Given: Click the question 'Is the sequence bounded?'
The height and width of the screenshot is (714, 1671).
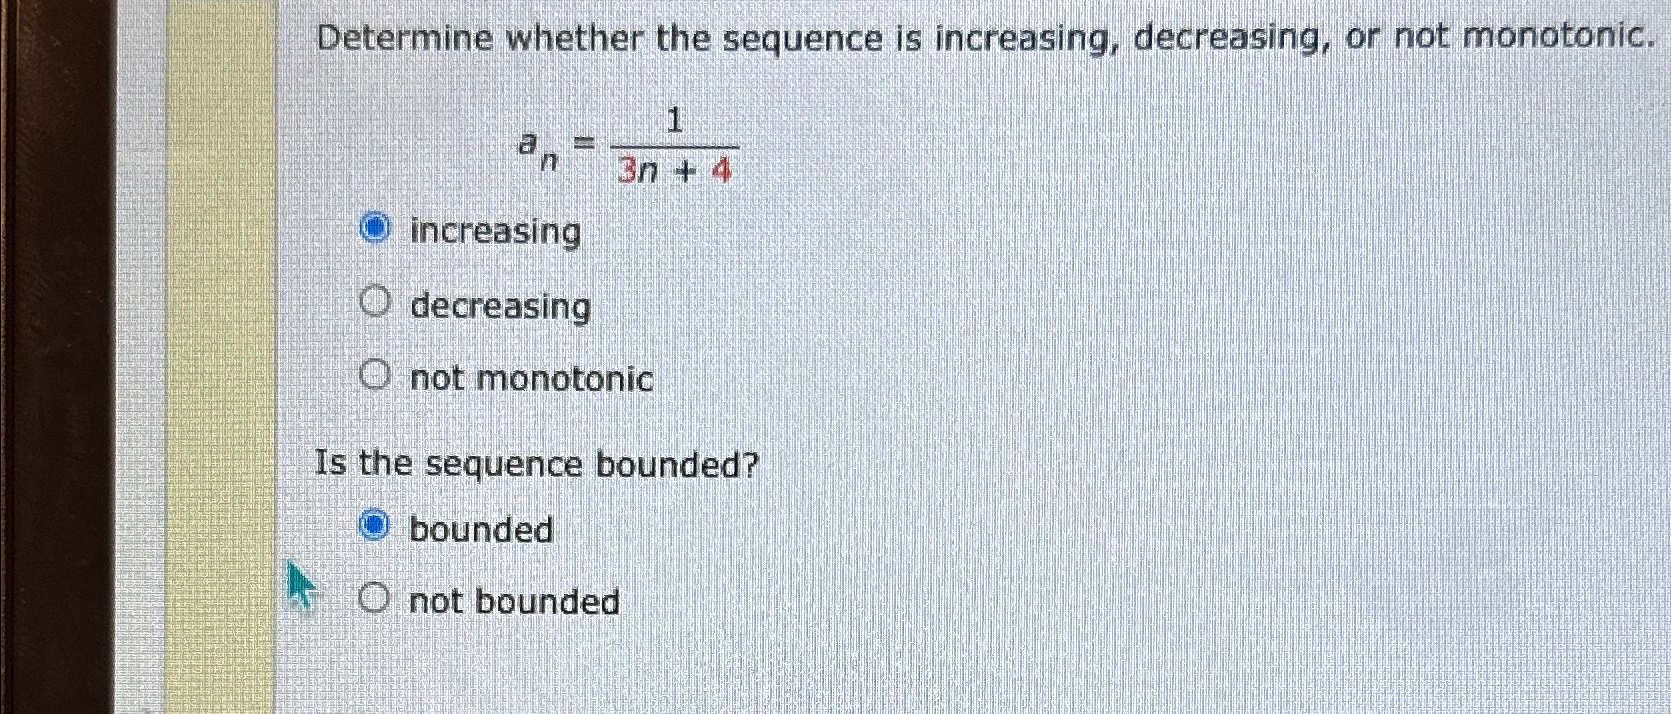Looking at the screenshot, I should tap(535, 463).
